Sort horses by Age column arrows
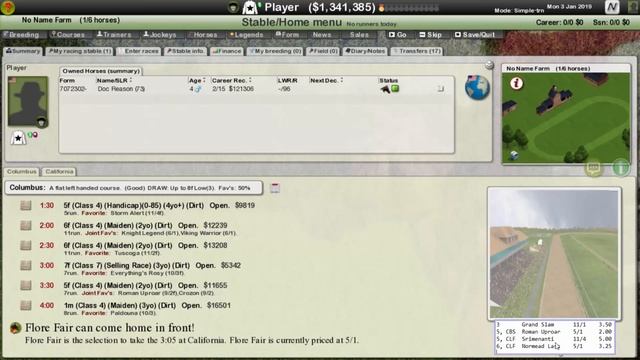Image resolution: width=640 pixels, height=360 pixels. (x=204, y=80)
